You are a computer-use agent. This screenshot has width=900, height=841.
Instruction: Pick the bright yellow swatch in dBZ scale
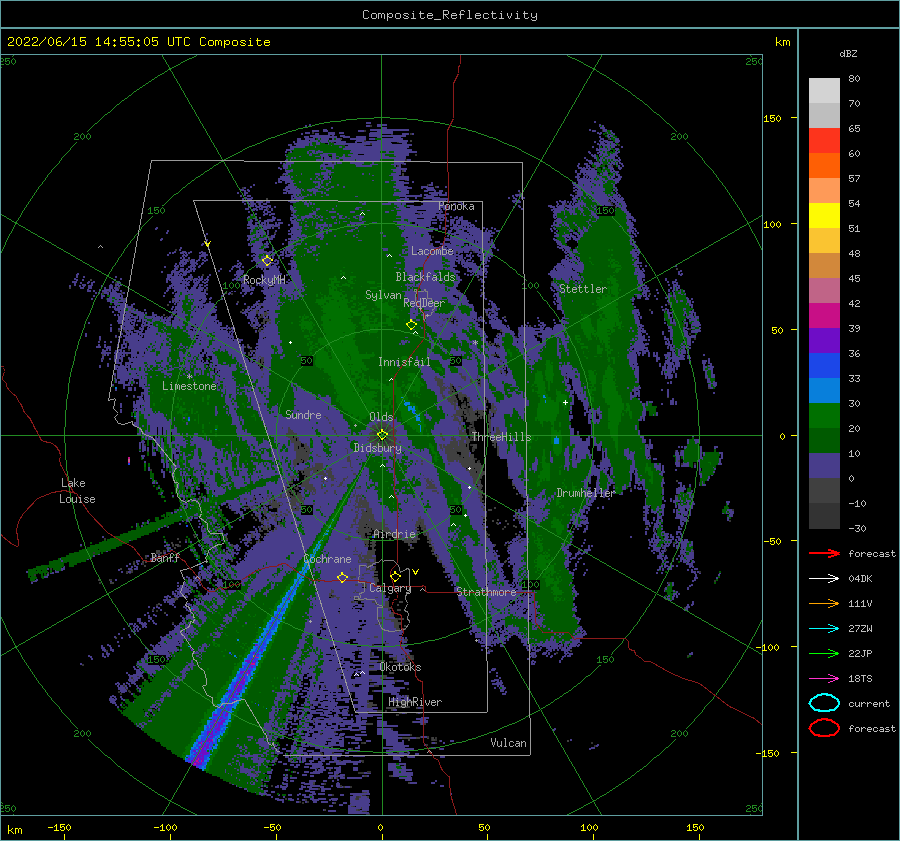[x=824, y=216]
